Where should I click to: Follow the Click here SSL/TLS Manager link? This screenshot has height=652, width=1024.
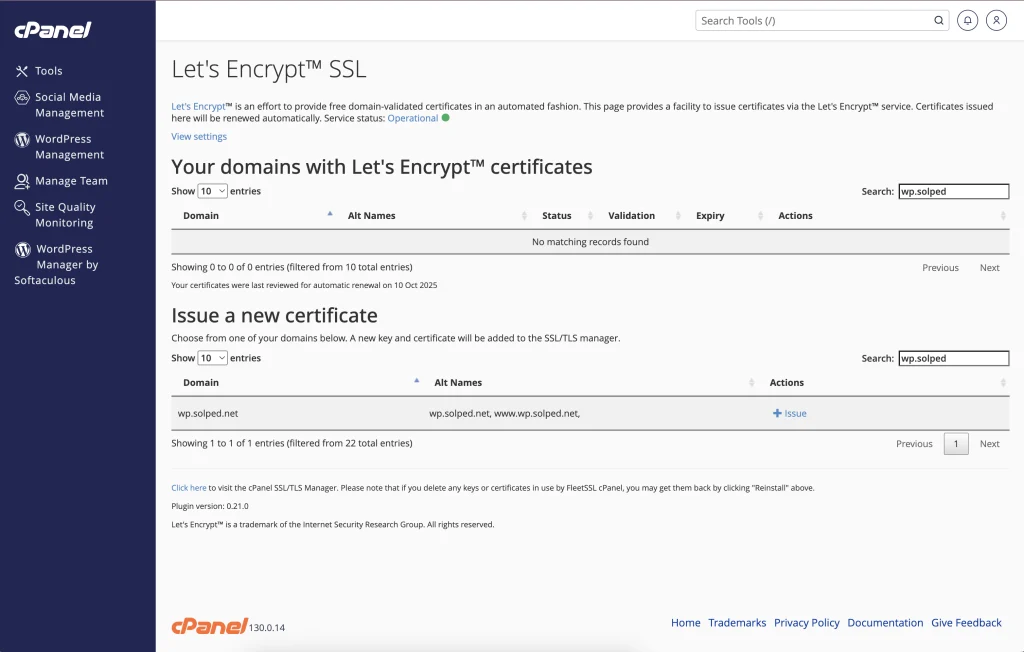189,487
